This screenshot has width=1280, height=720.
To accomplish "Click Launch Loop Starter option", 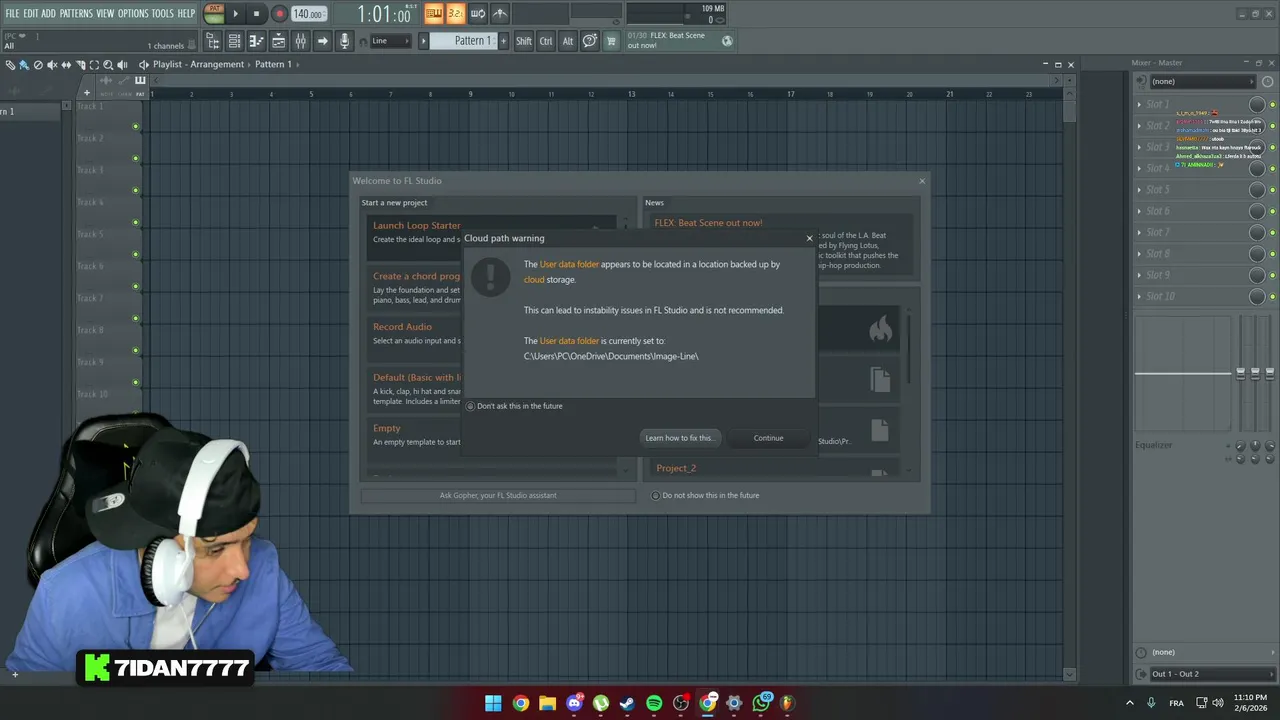I will 417,226.
